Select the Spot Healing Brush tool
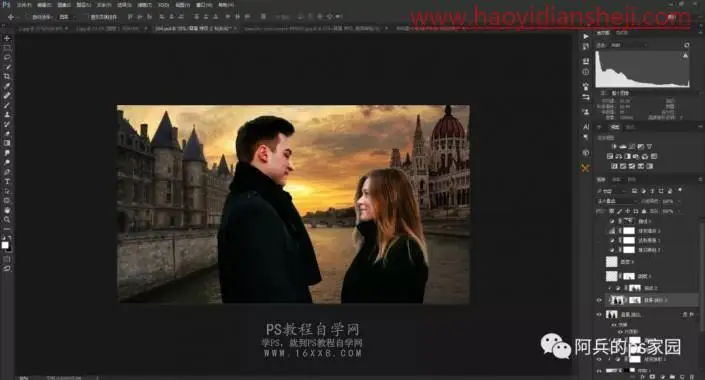The width and height of the screenshot is (705, 380). pyautogui.click(x=7, y=95)
